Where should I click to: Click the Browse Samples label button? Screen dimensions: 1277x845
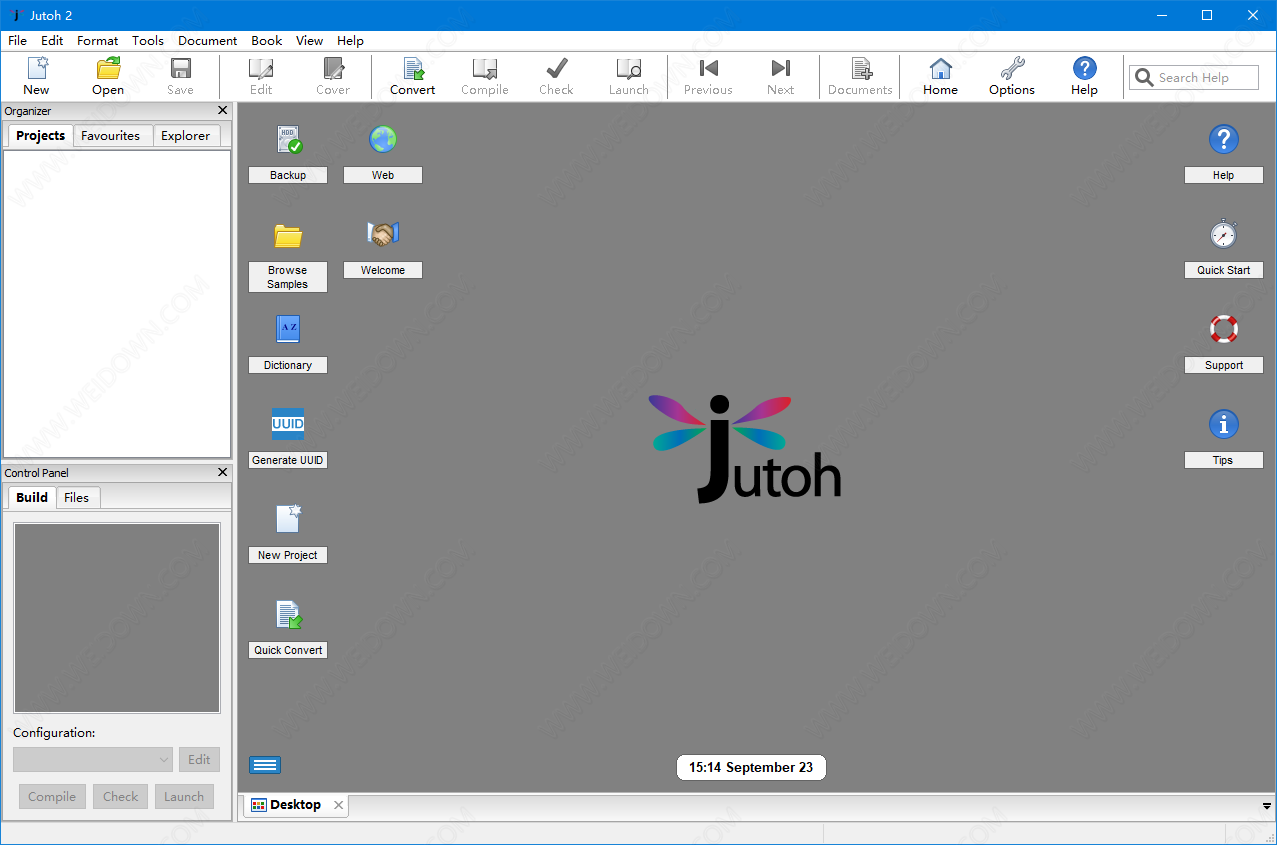[288, 277]
